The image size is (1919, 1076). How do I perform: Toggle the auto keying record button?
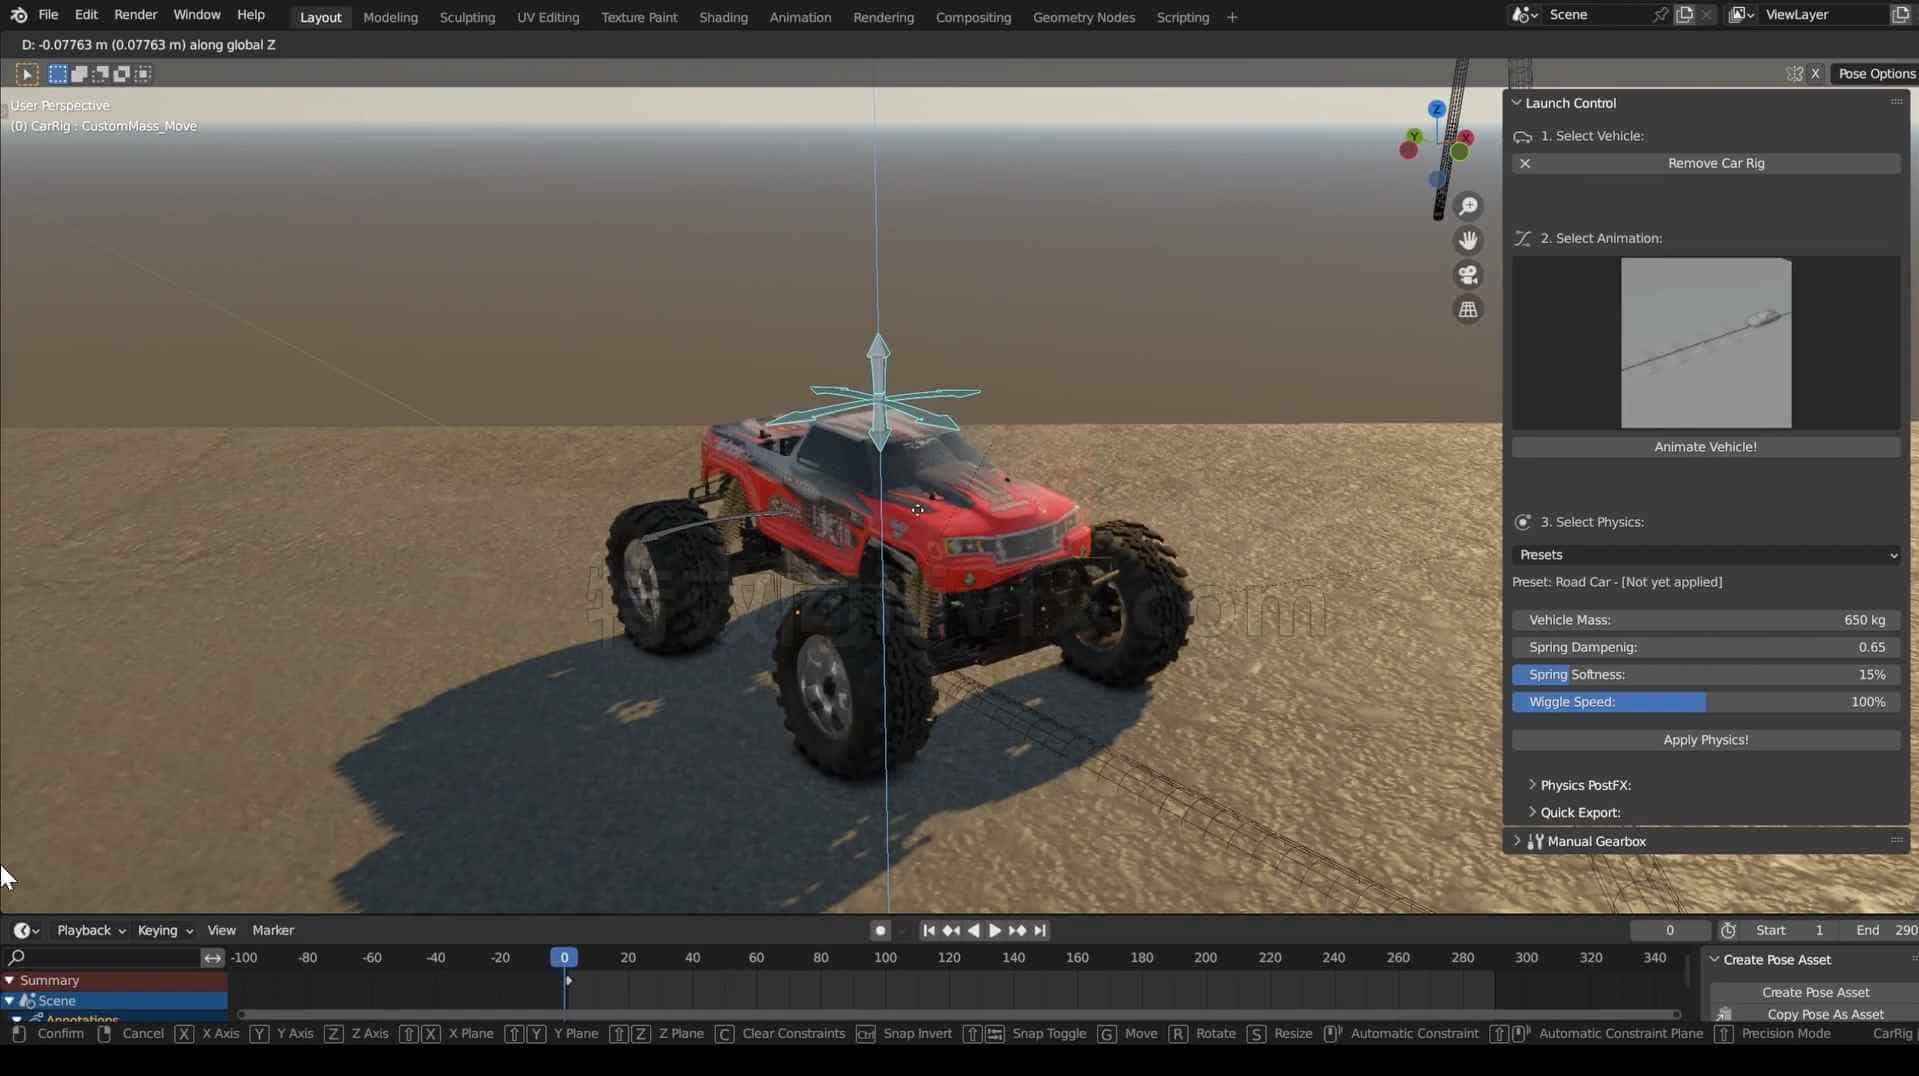[x=880, y=931]
